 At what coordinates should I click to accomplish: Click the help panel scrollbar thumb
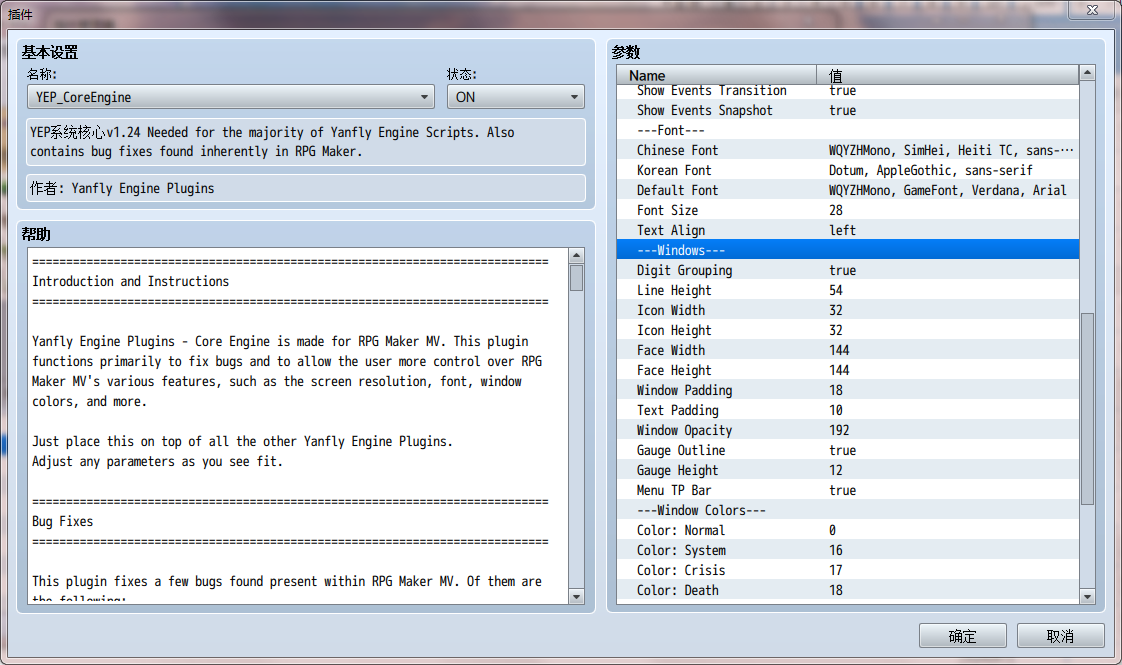(576, 278)
